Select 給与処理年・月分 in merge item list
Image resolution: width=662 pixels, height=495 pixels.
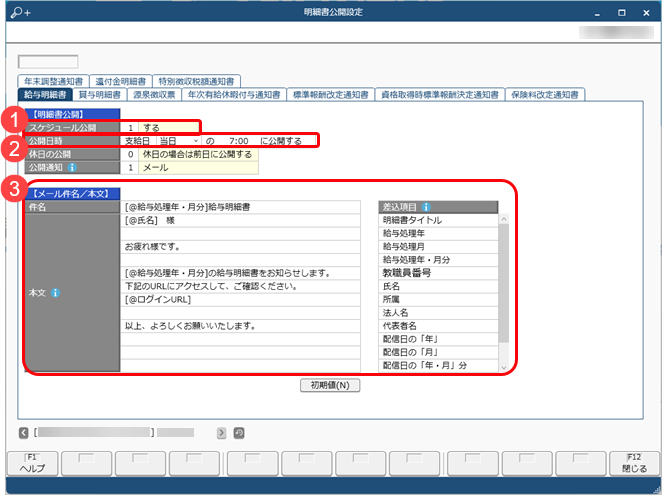click(438, 260)
